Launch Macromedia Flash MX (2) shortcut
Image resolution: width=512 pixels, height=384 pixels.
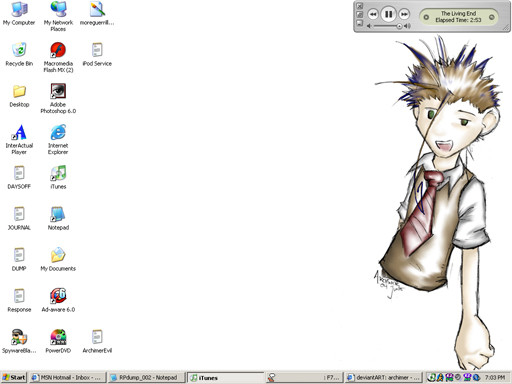click(58, 57)
